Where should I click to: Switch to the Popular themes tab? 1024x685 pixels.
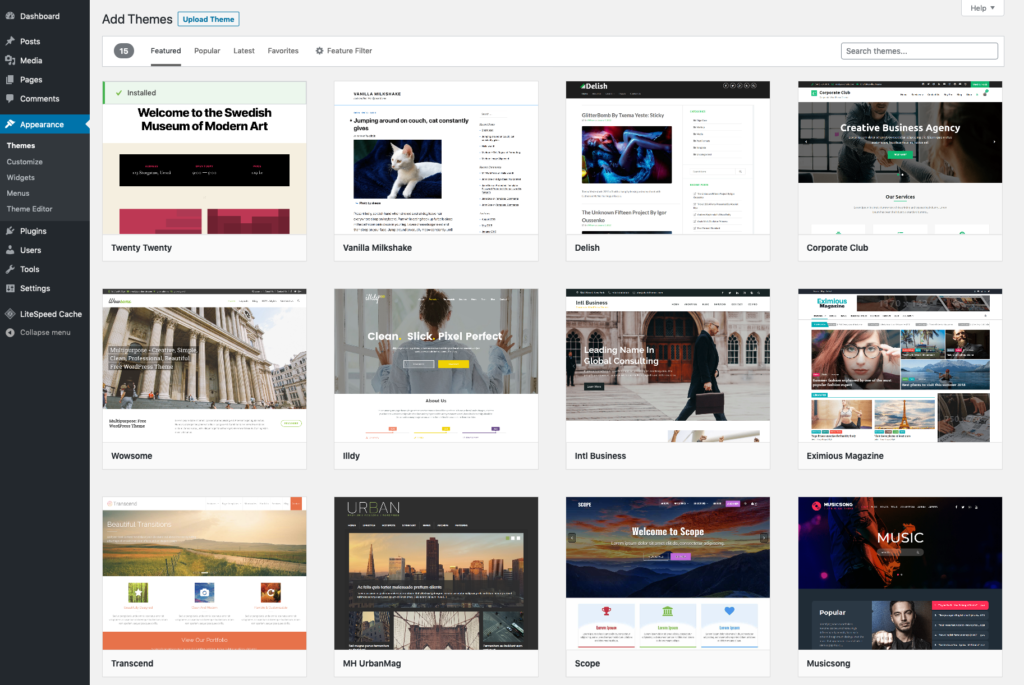[x=207, y=51]
